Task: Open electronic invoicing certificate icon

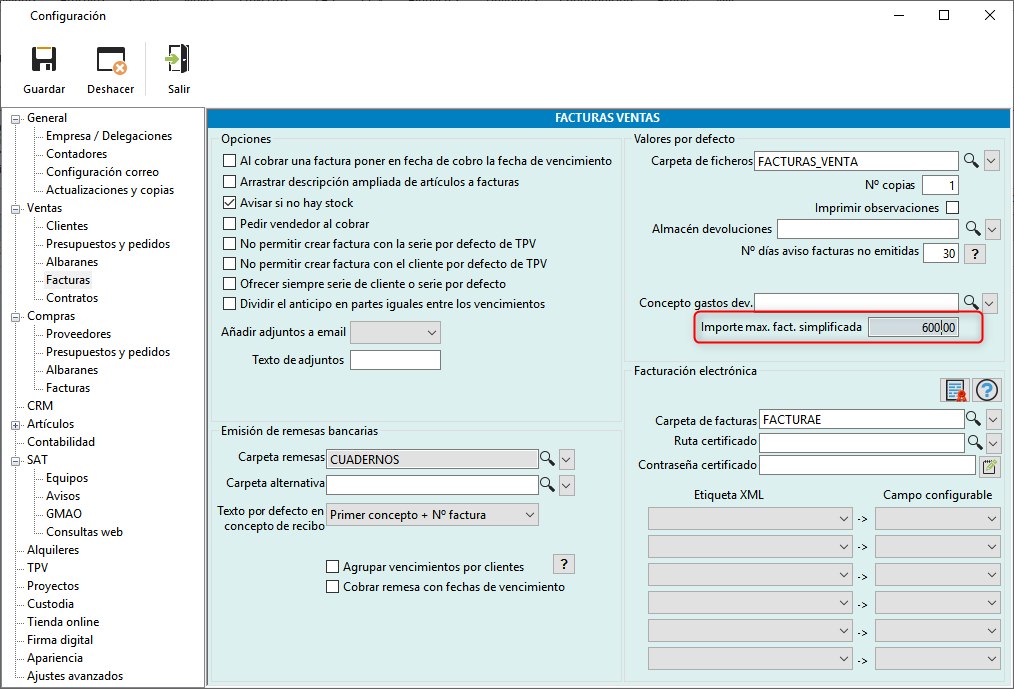Action: (955, 390)
